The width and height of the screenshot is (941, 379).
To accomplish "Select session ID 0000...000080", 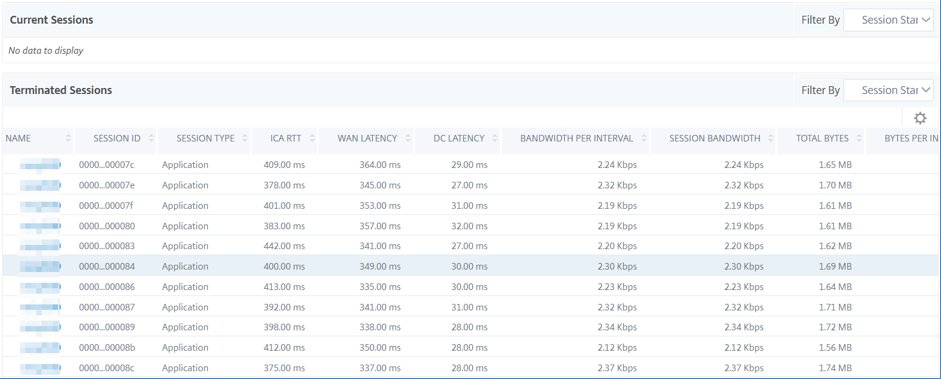I will tap(107, 226).
